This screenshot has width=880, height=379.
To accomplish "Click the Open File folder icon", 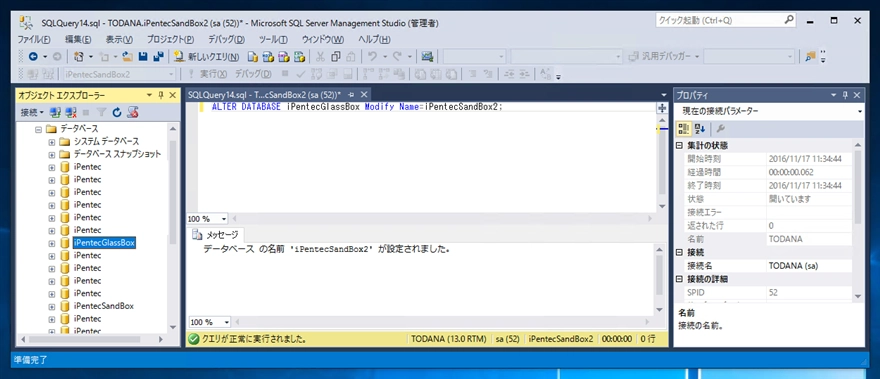I will click(x=127, y=57).
